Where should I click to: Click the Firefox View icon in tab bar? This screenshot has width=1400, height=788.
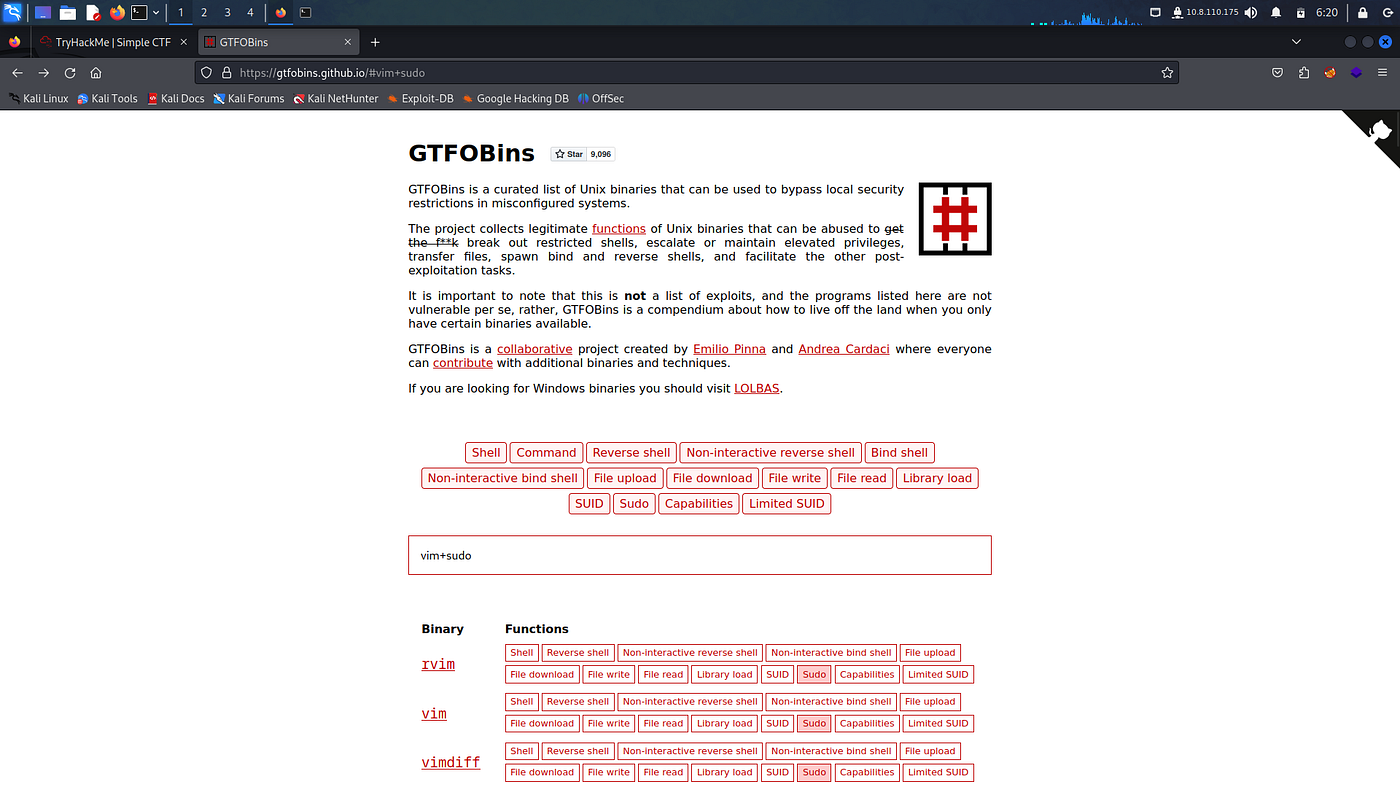click(14, 42)
